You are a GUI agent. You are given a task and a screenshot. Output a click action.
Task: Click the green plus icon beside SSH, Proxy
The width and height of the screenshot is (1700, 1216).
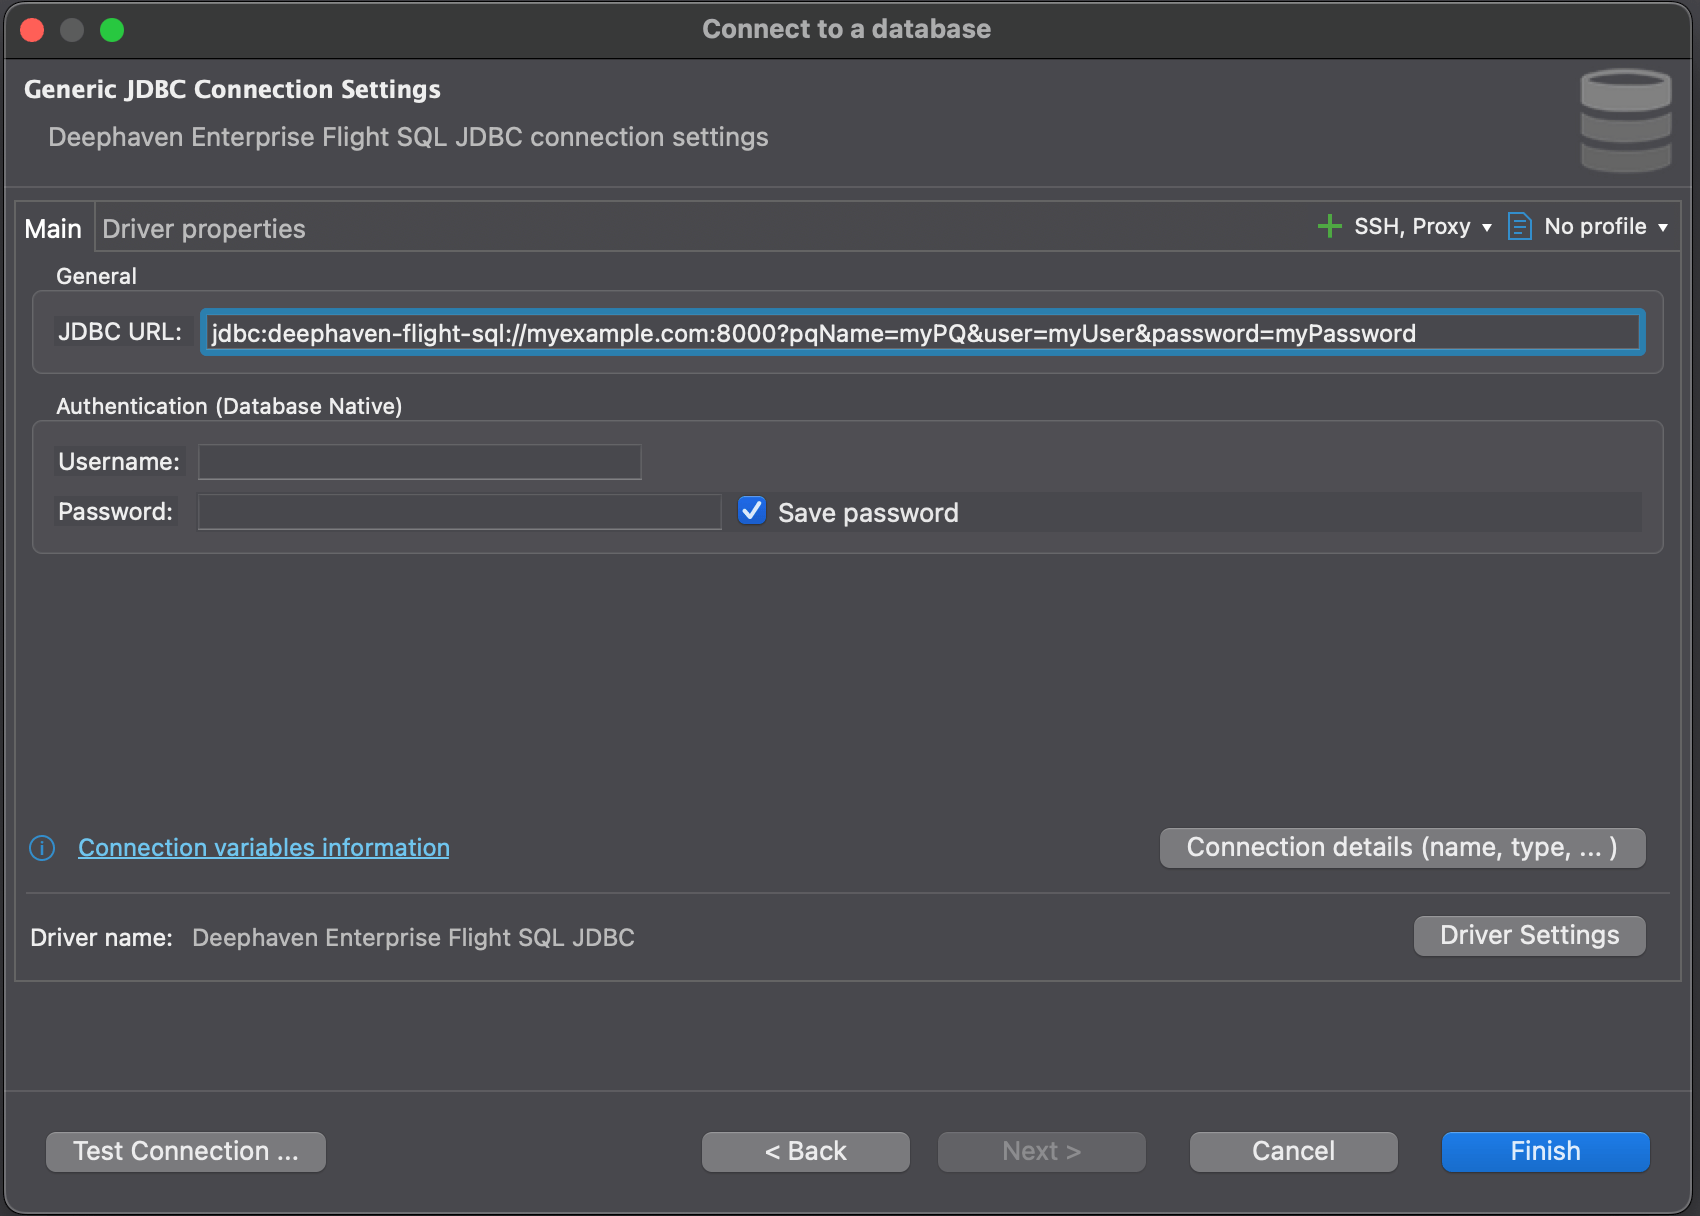click(1329, 226)
